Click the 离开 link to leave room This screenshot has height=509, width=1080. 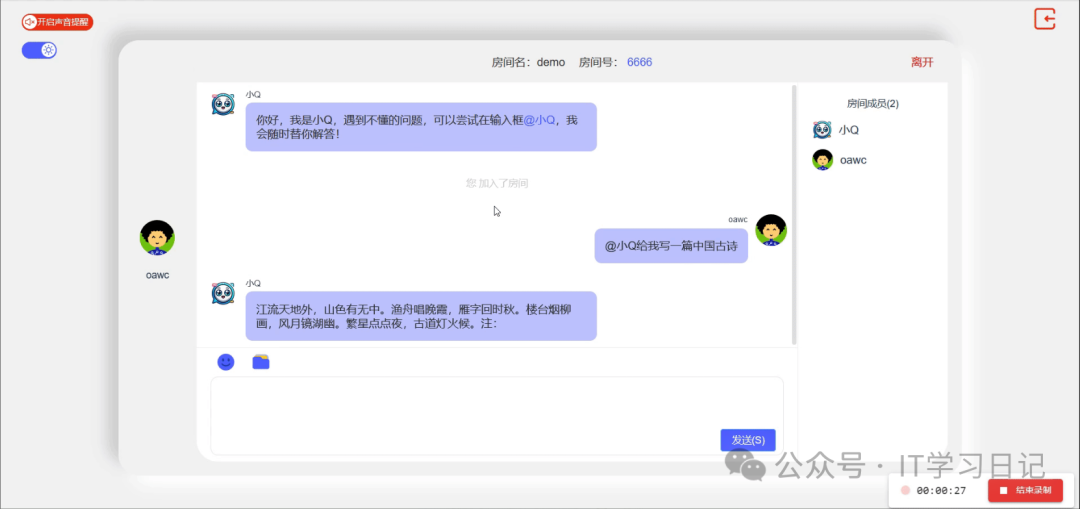point(922,62)
